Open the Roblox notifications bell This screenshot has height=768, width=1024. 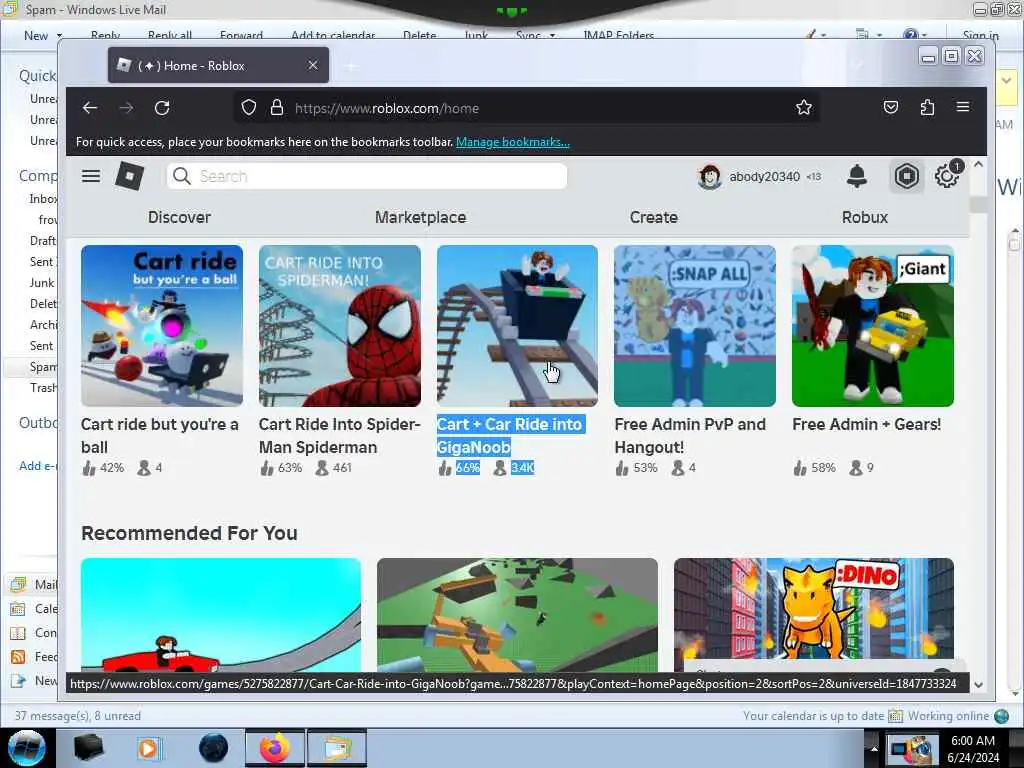tap(857, 176)
